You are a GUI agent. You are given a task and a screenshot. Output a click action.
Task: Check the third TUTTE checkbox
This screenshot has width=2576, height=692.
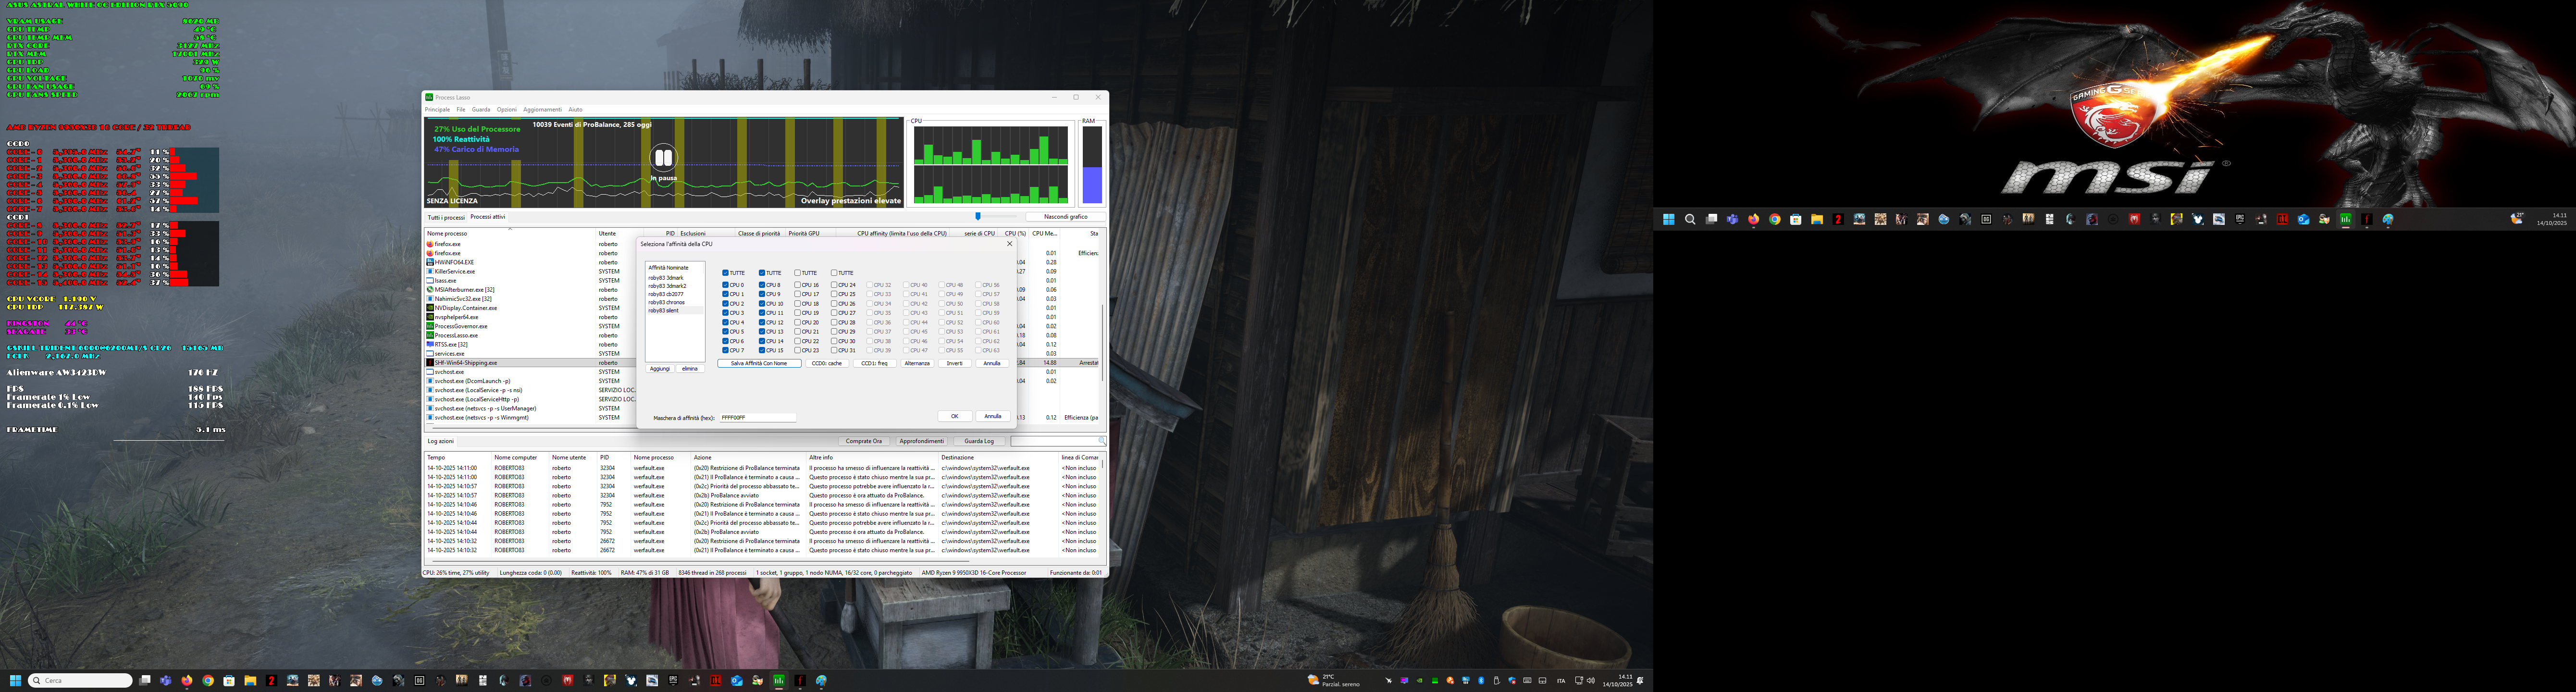(x=797, y=273)
